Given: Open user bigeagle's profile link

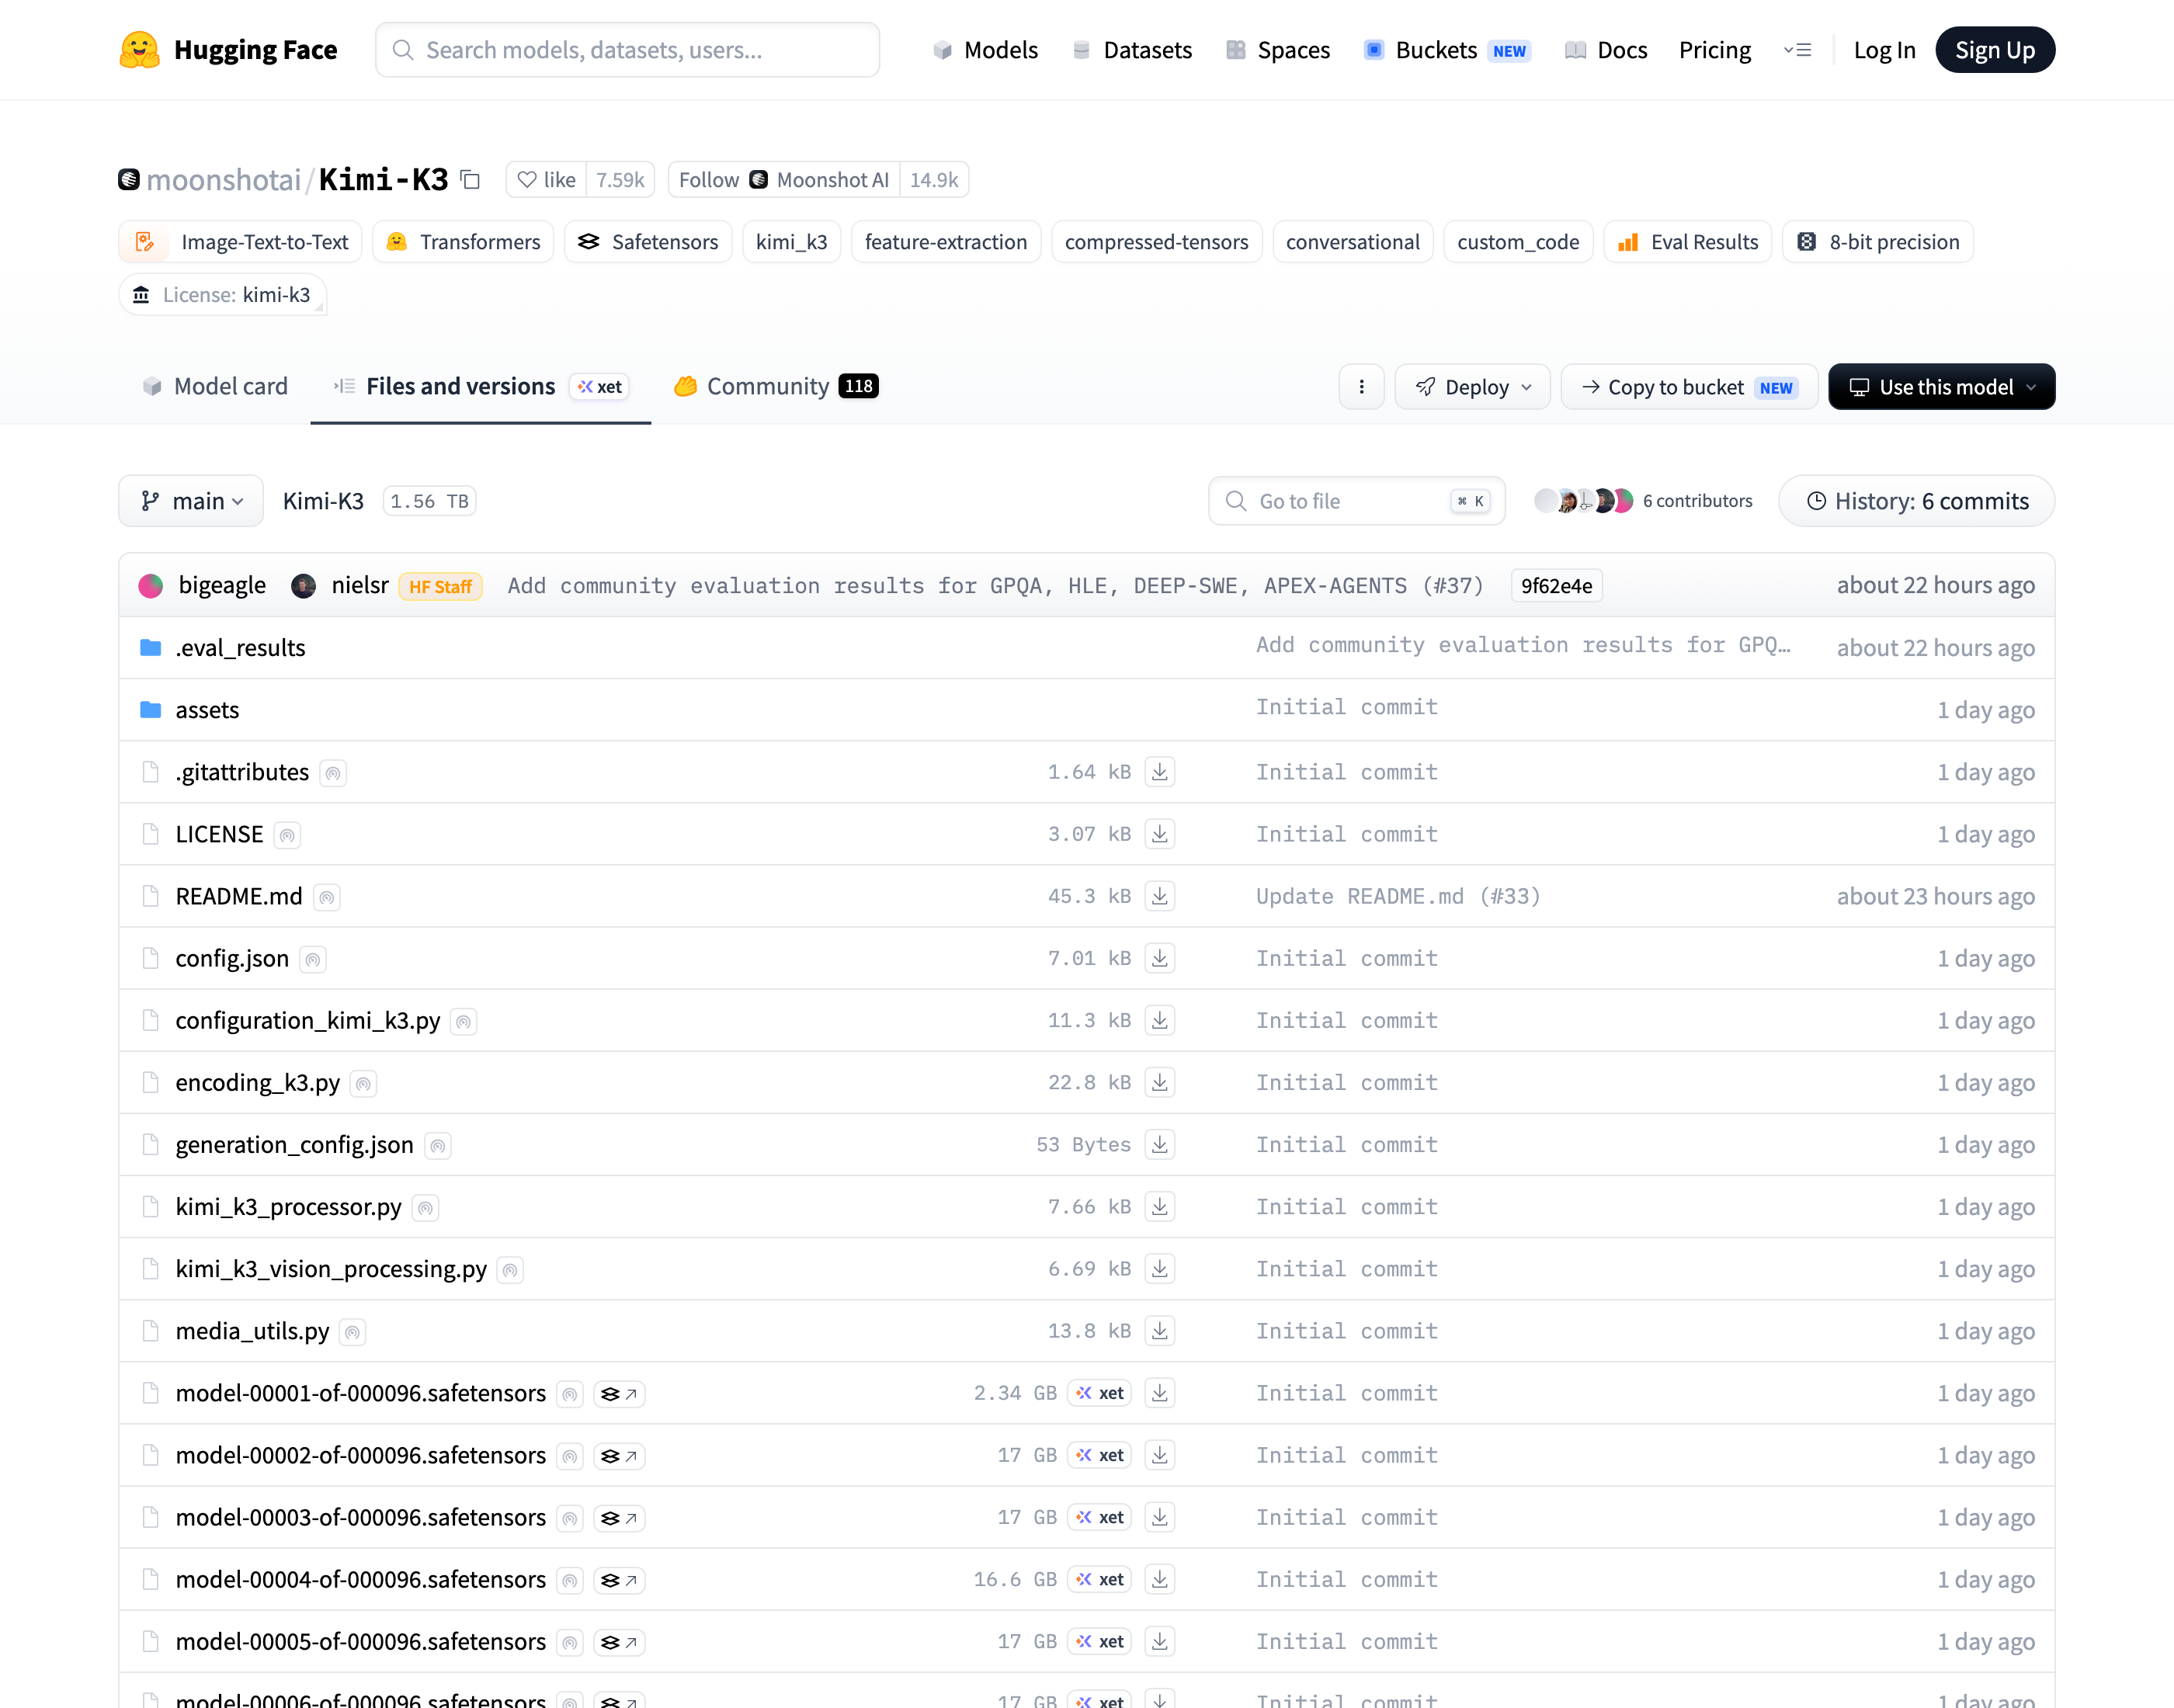Looking at the screenshot, I should pyautogui.click(x=222, y=586).
